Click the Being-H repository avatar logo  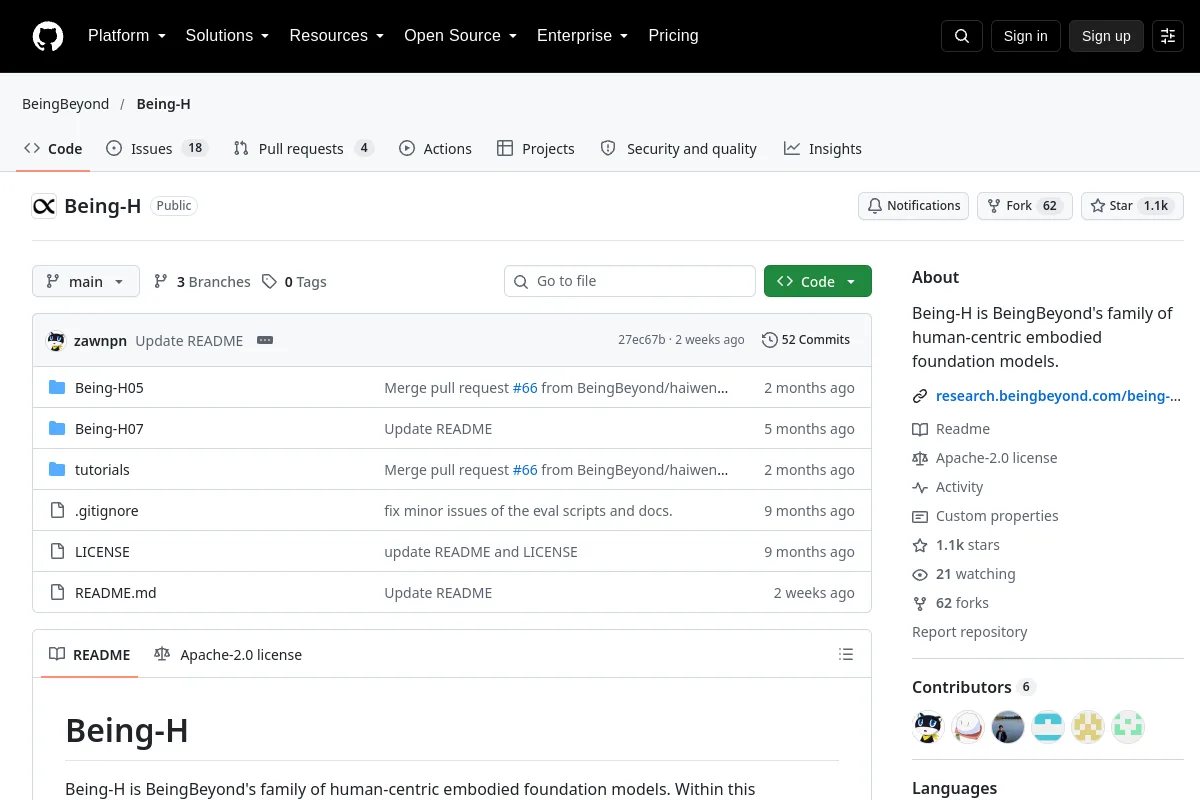44,206
